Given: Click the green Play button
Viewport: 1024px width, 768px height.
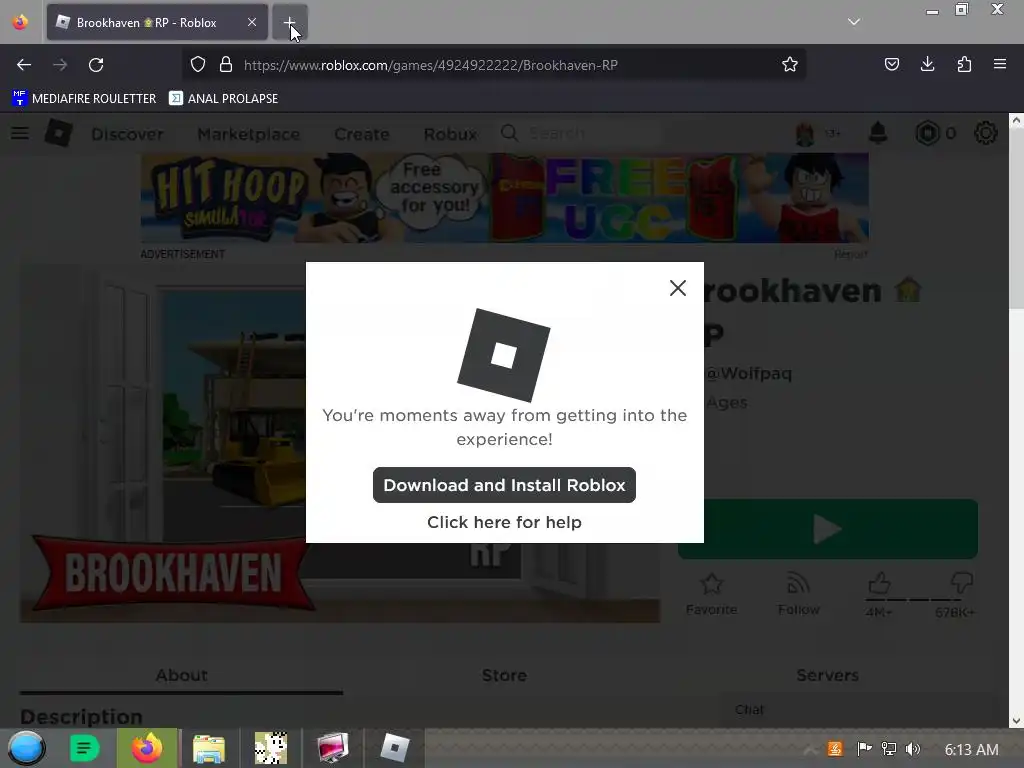Looking at the screenshot, I should coord(827,529).
